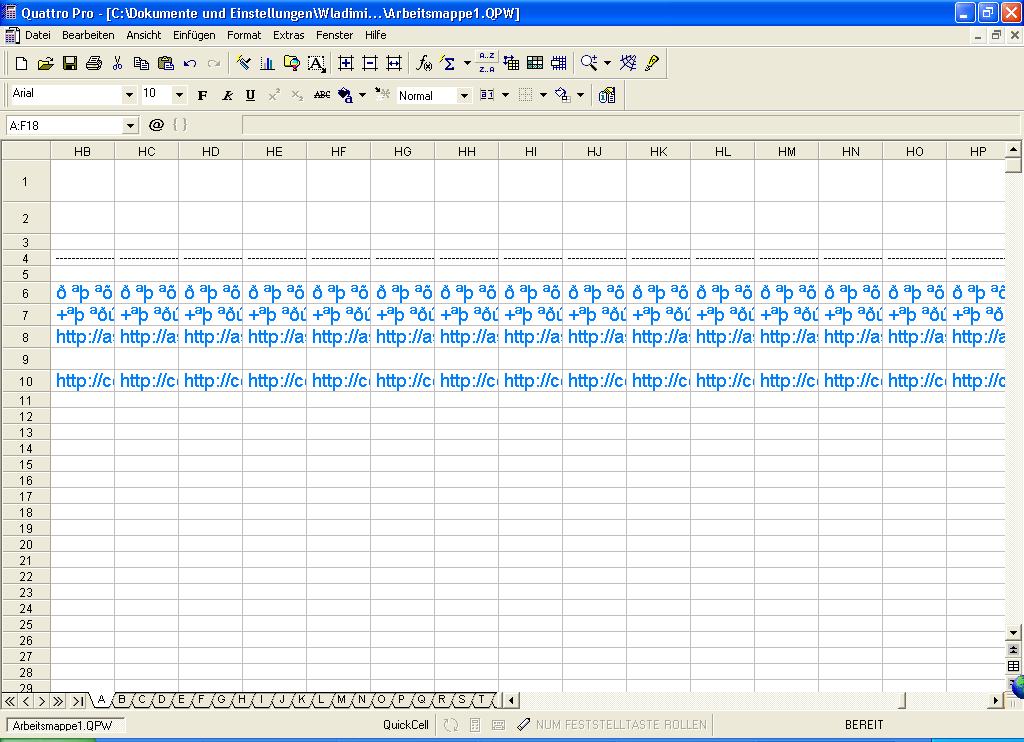Click the formula input line
The width and height of the screenshot is (1024, 742).
pos(630,125)
